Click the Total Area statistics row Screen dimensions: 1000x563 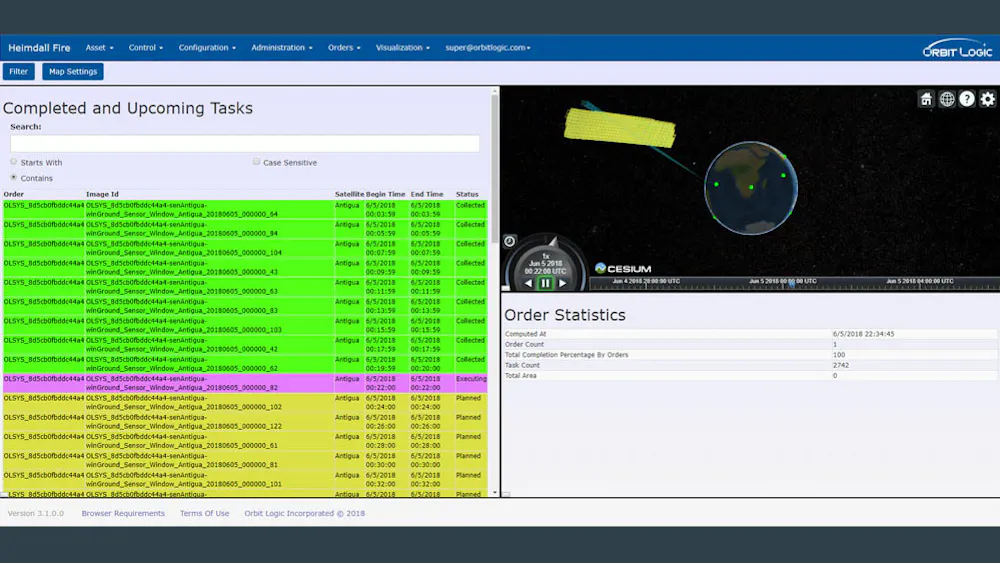coord(751,376)
